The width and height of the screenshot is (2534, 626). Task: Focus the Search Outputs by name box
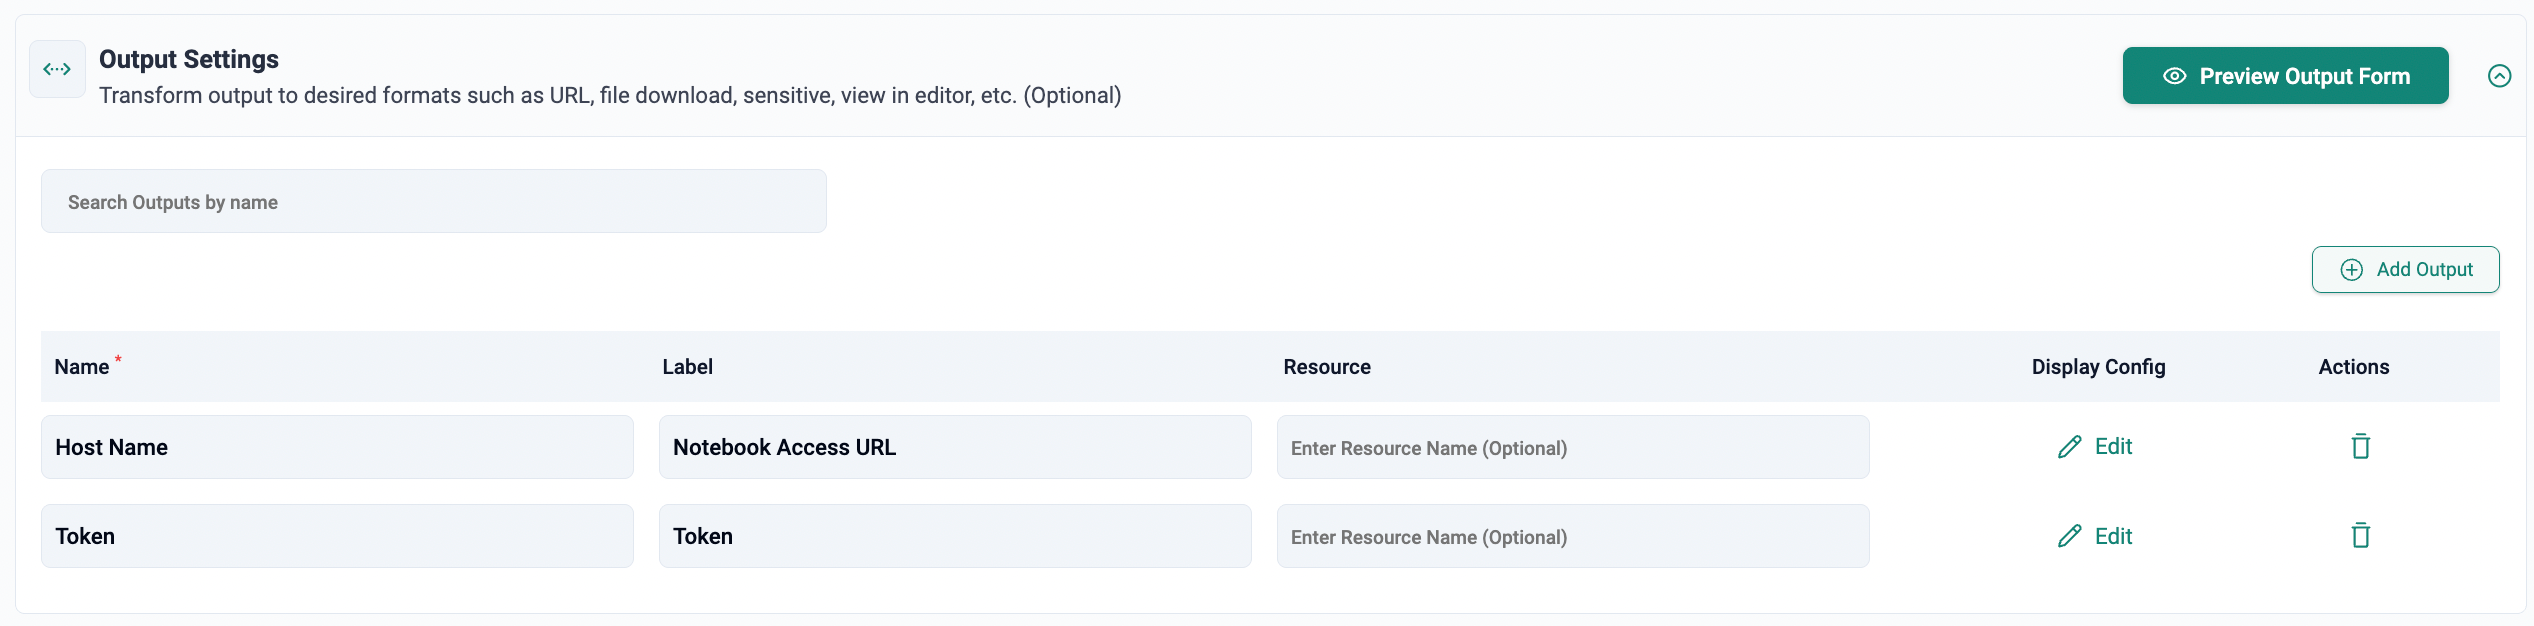(433, 202)
